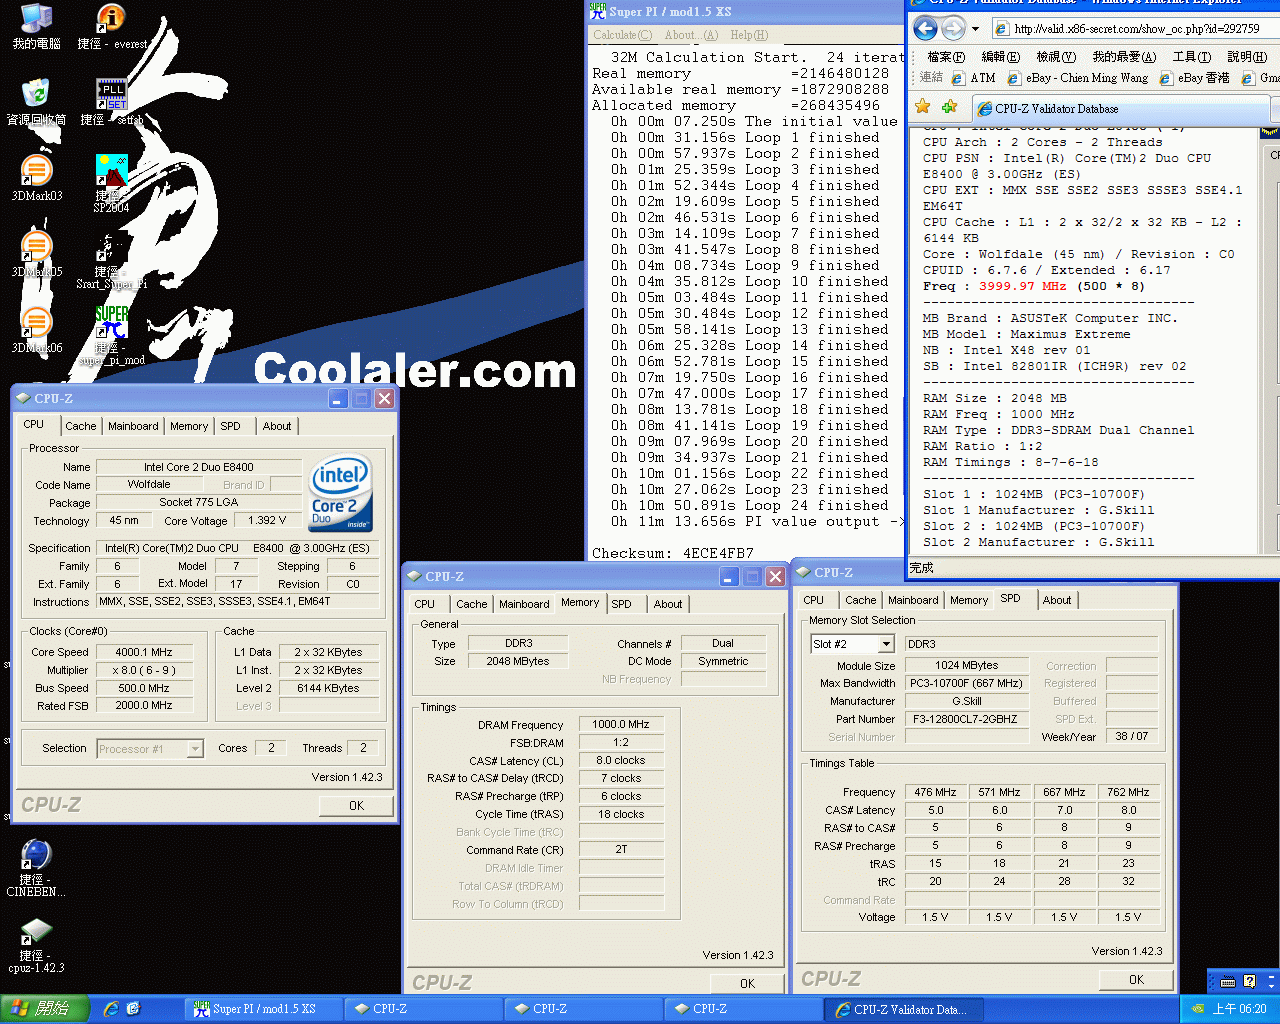Image resolution: width=1280 pixels, height=1024 pixels.
Task: Open the 我的電腦 desktop icon
Action: (37, 27)
